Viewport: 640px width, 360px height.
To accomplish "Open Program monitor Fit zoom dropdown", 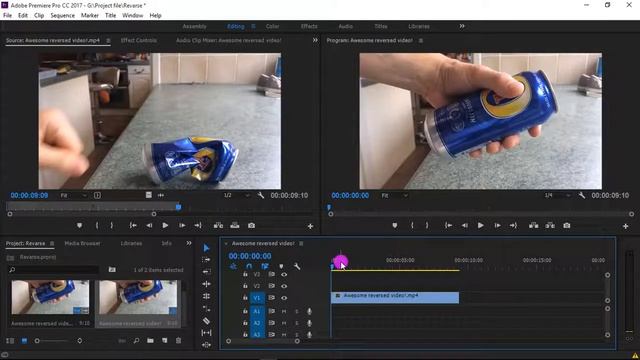I will [394, 196].
